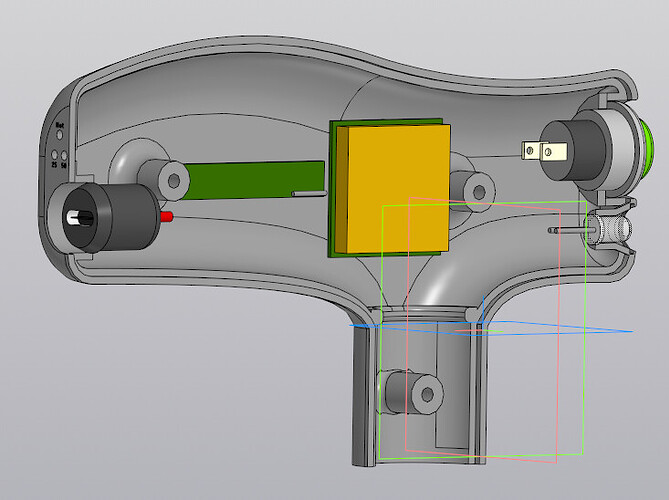
Task: Click the indicator hole above the 50 label
Action: pos(64,156)
